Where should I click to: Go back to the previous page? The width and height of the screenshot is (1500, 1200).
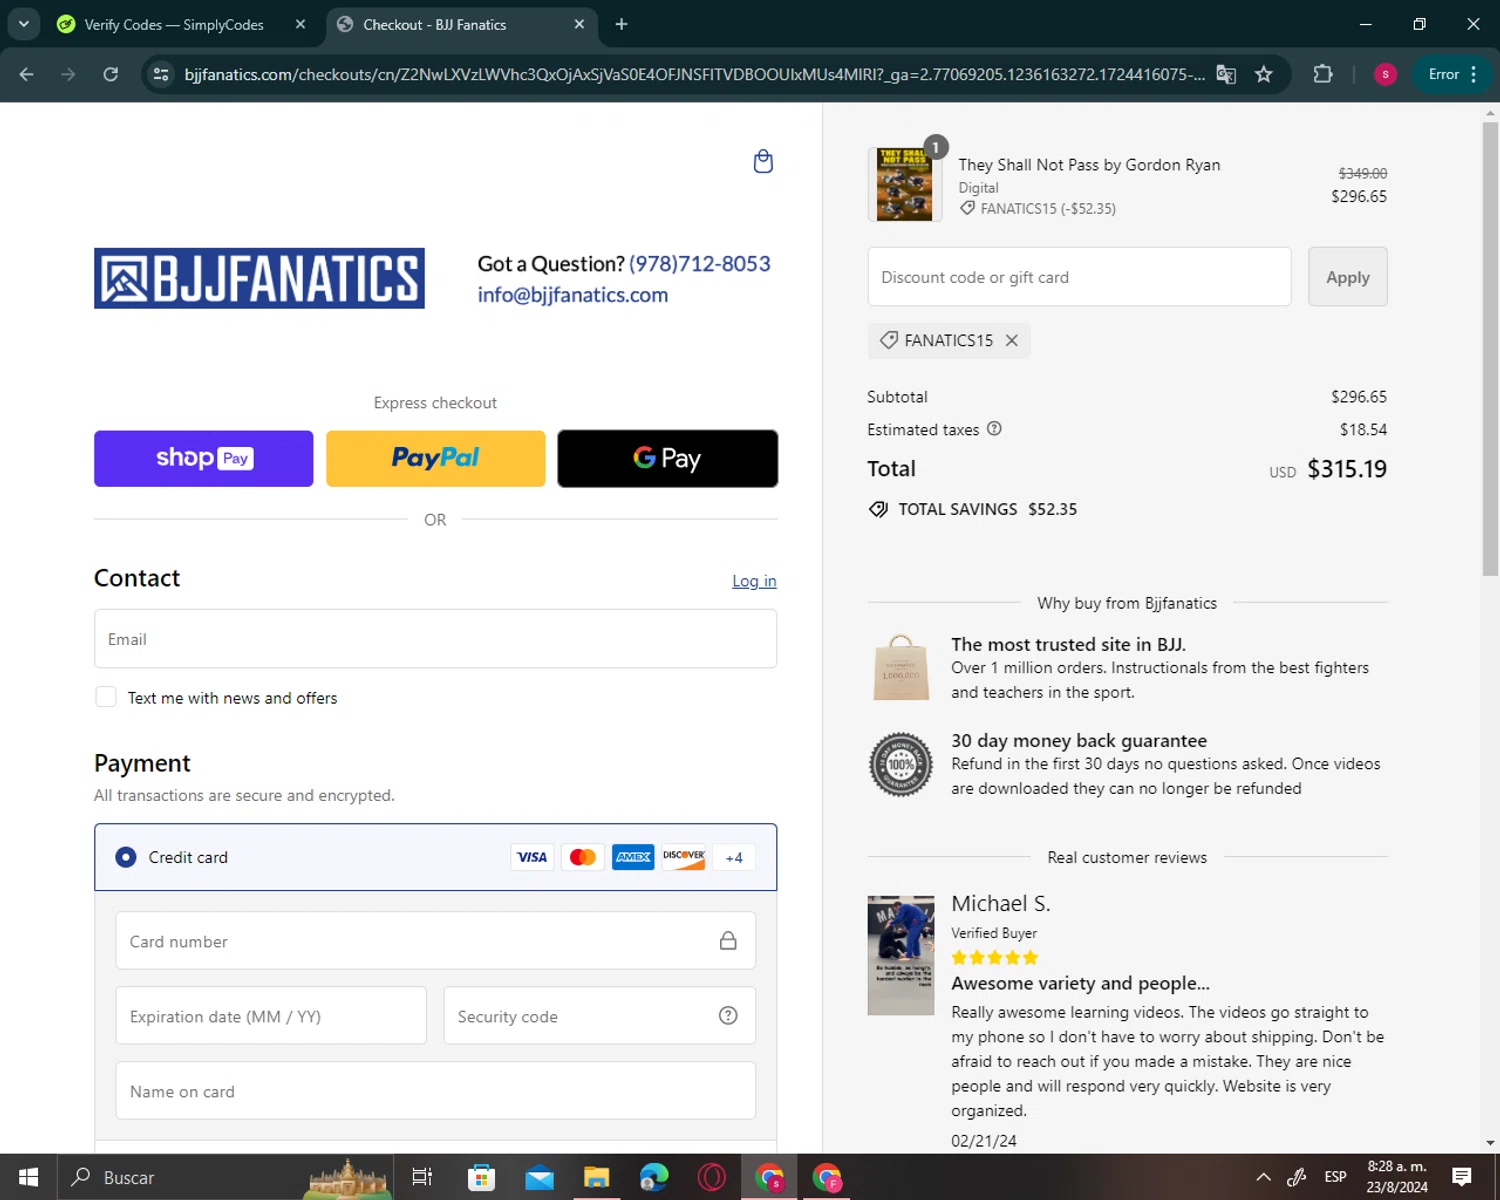27,74
